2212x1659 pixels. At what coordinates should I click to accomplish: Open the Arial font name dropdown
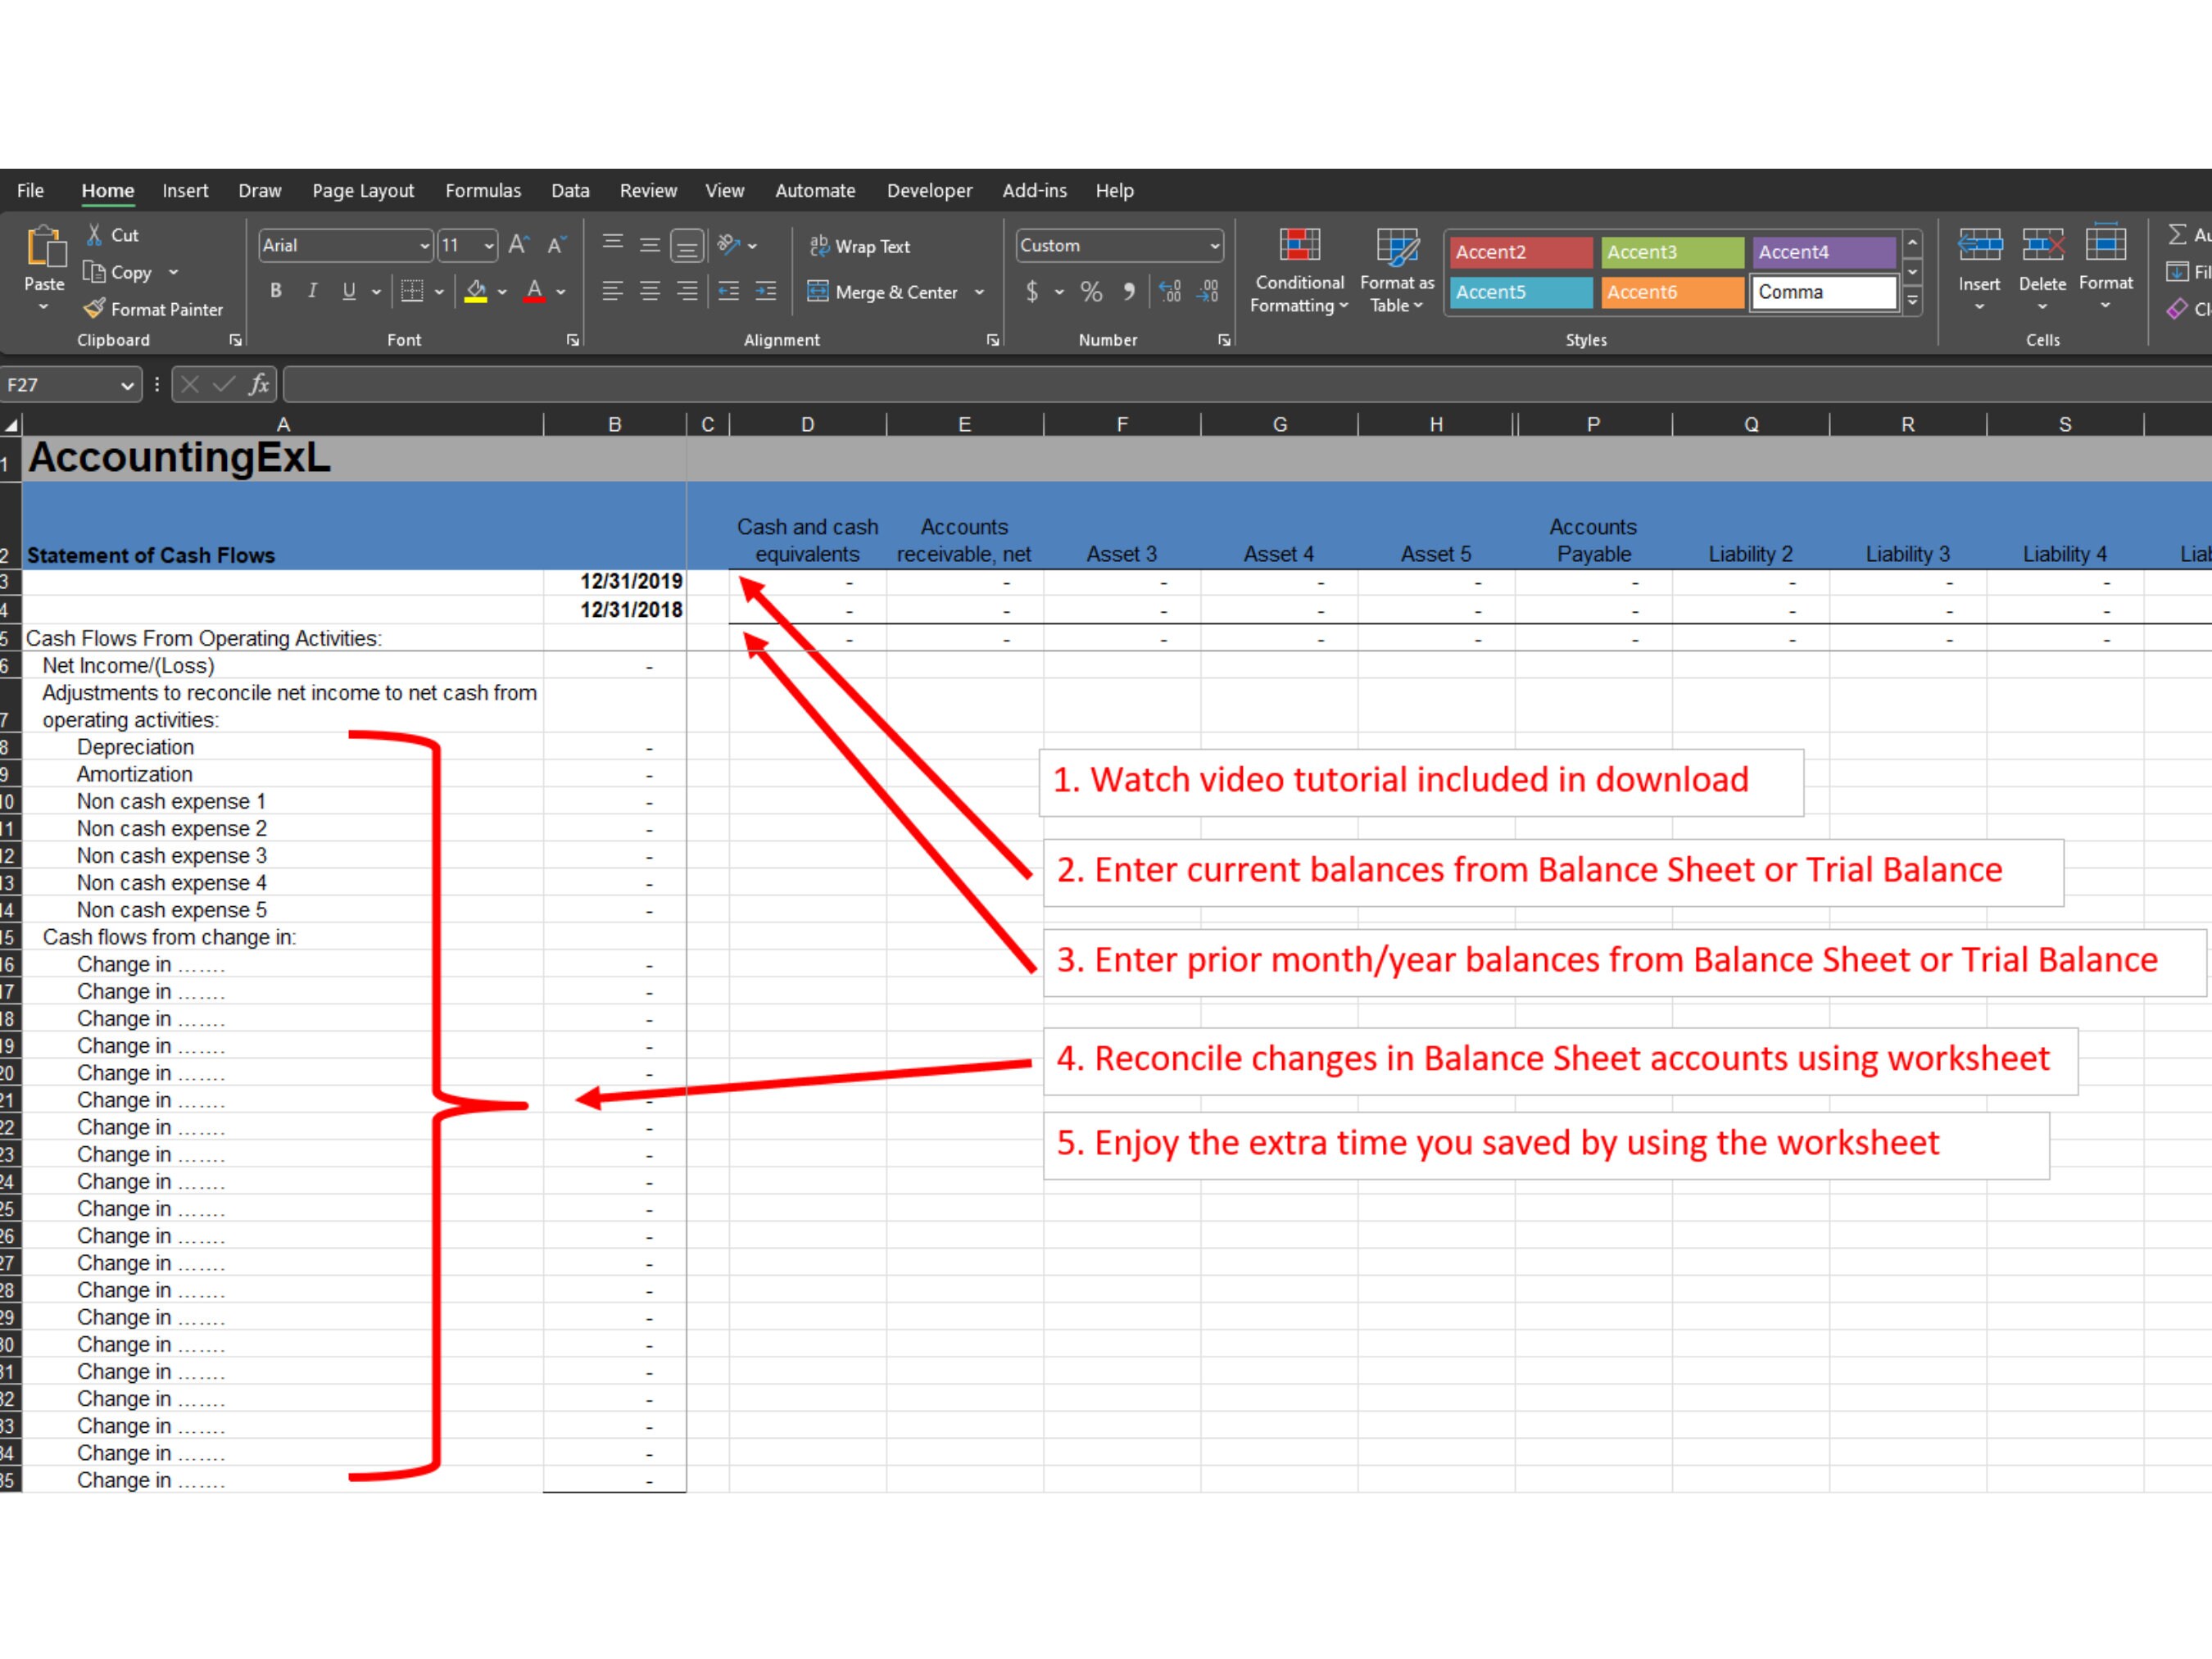pos(424,246)
